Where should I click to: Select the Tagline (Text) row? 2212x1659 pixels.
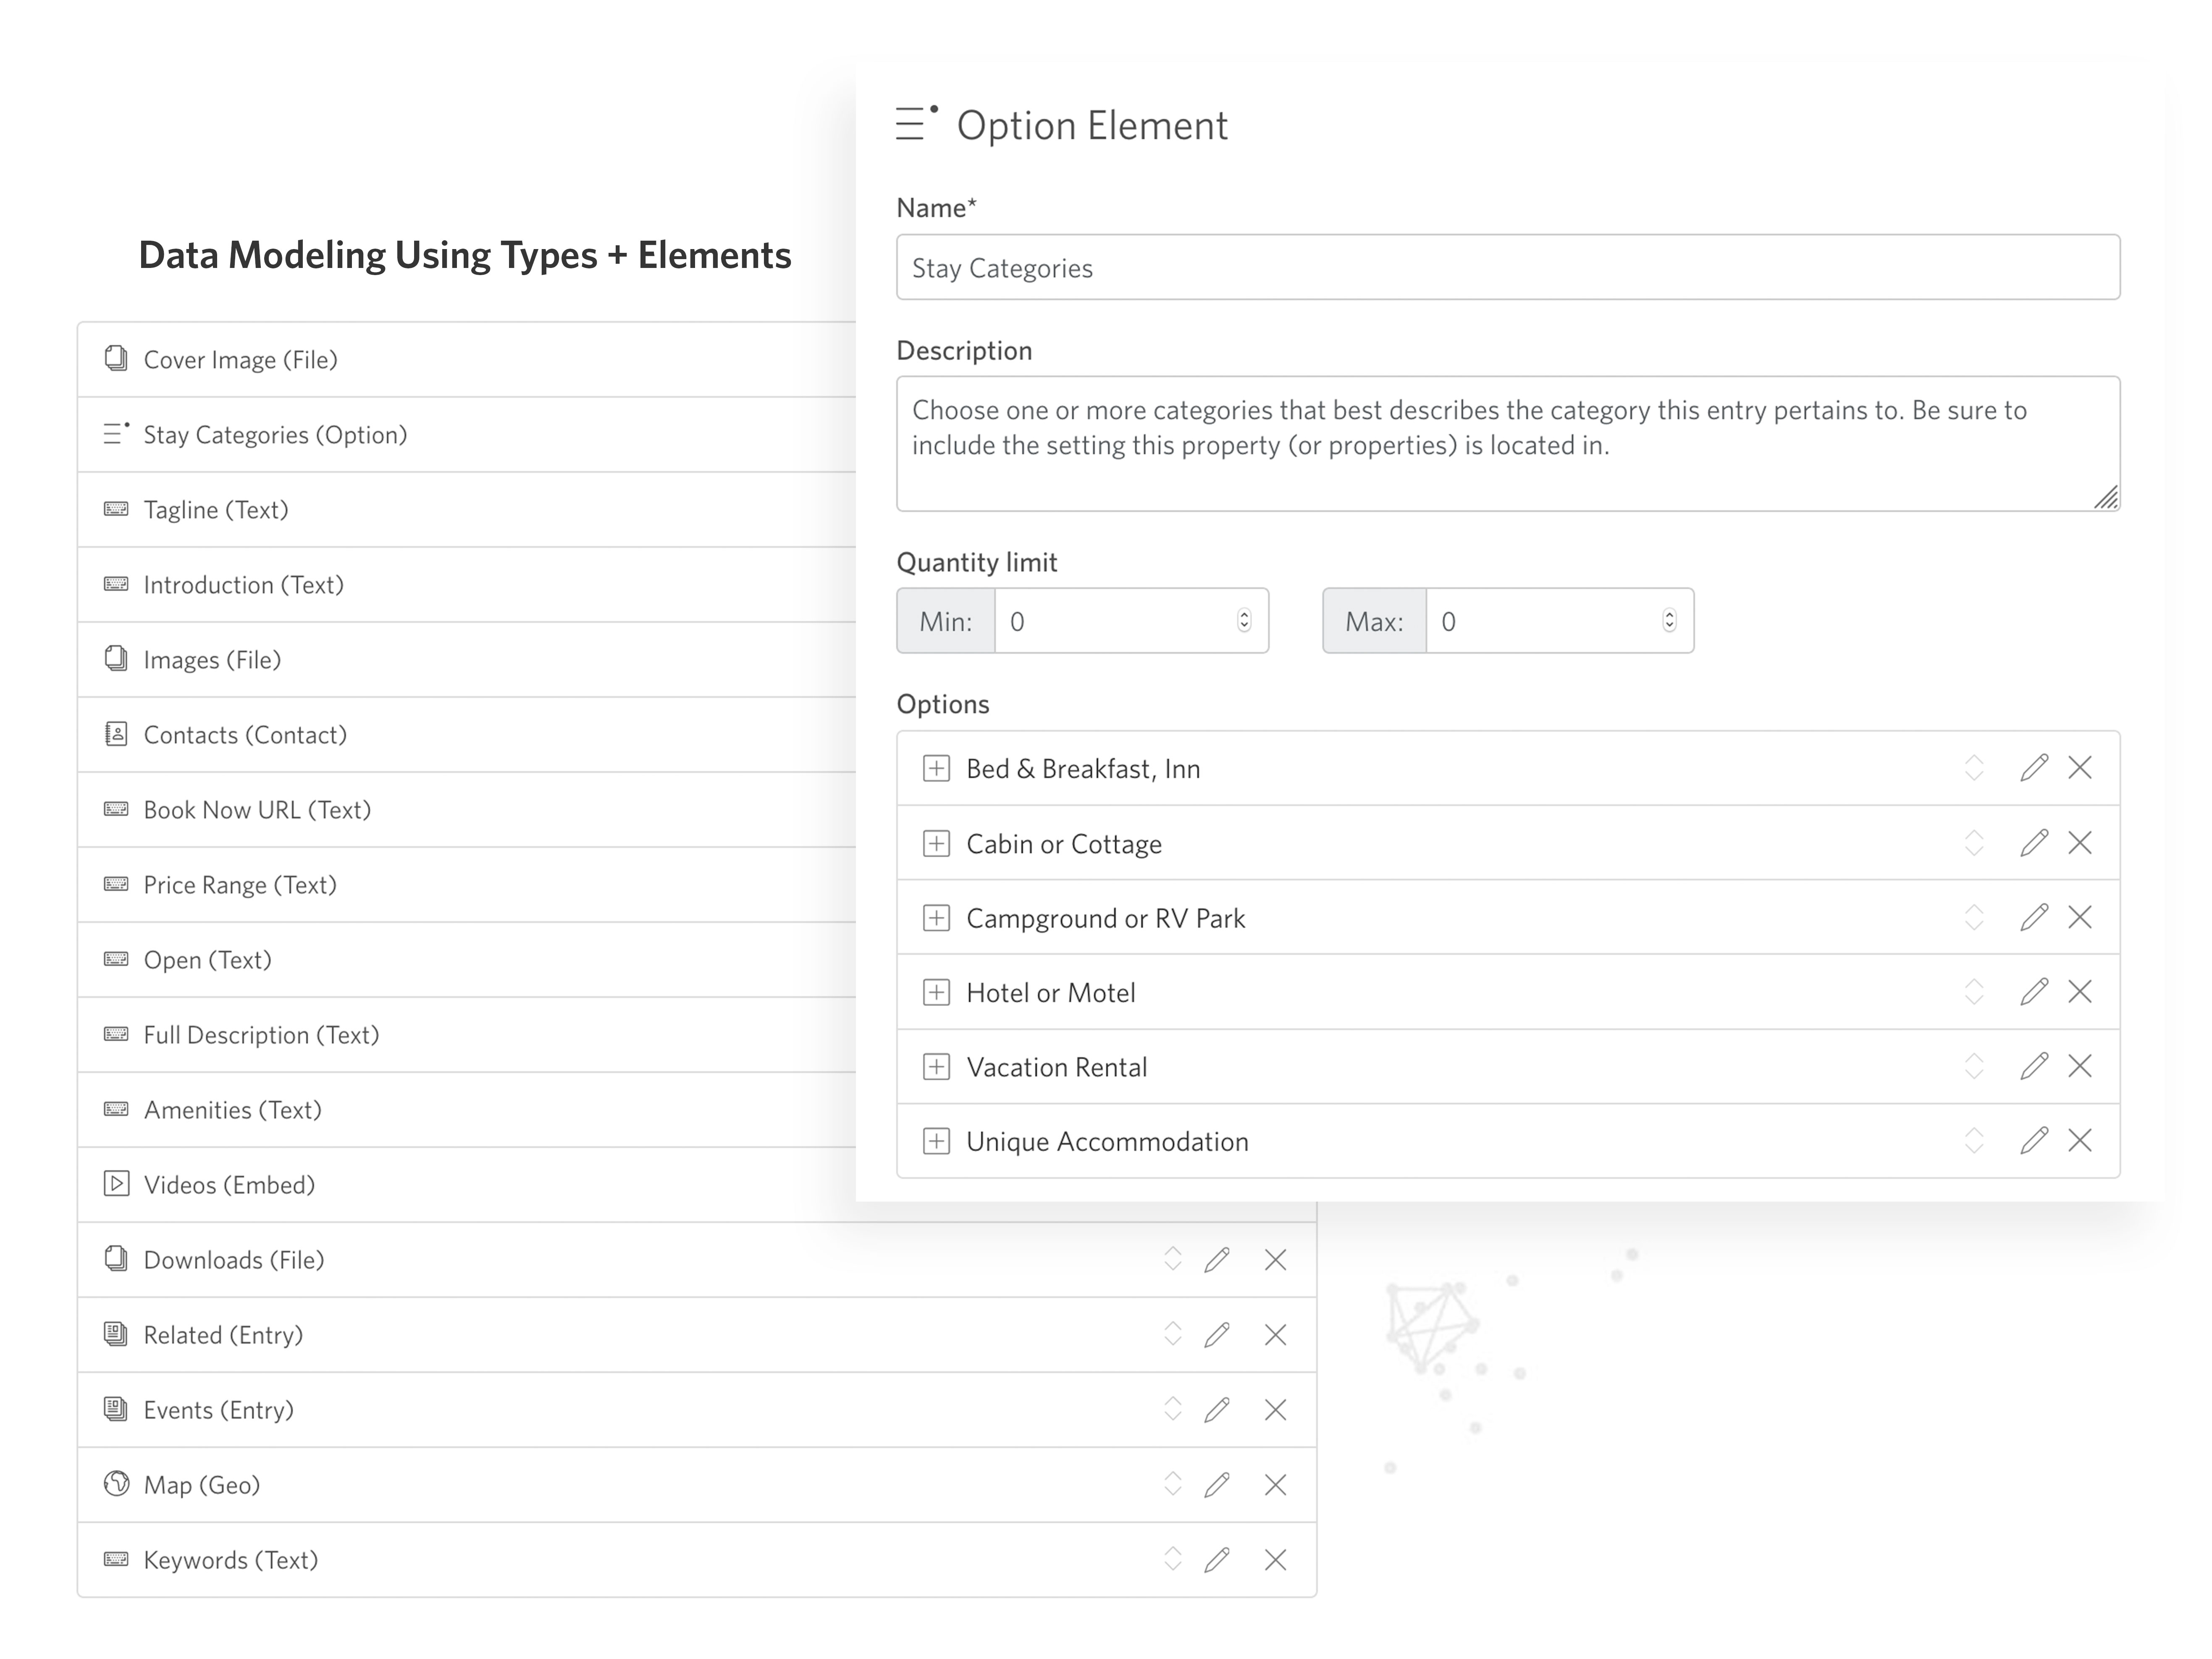467,510
